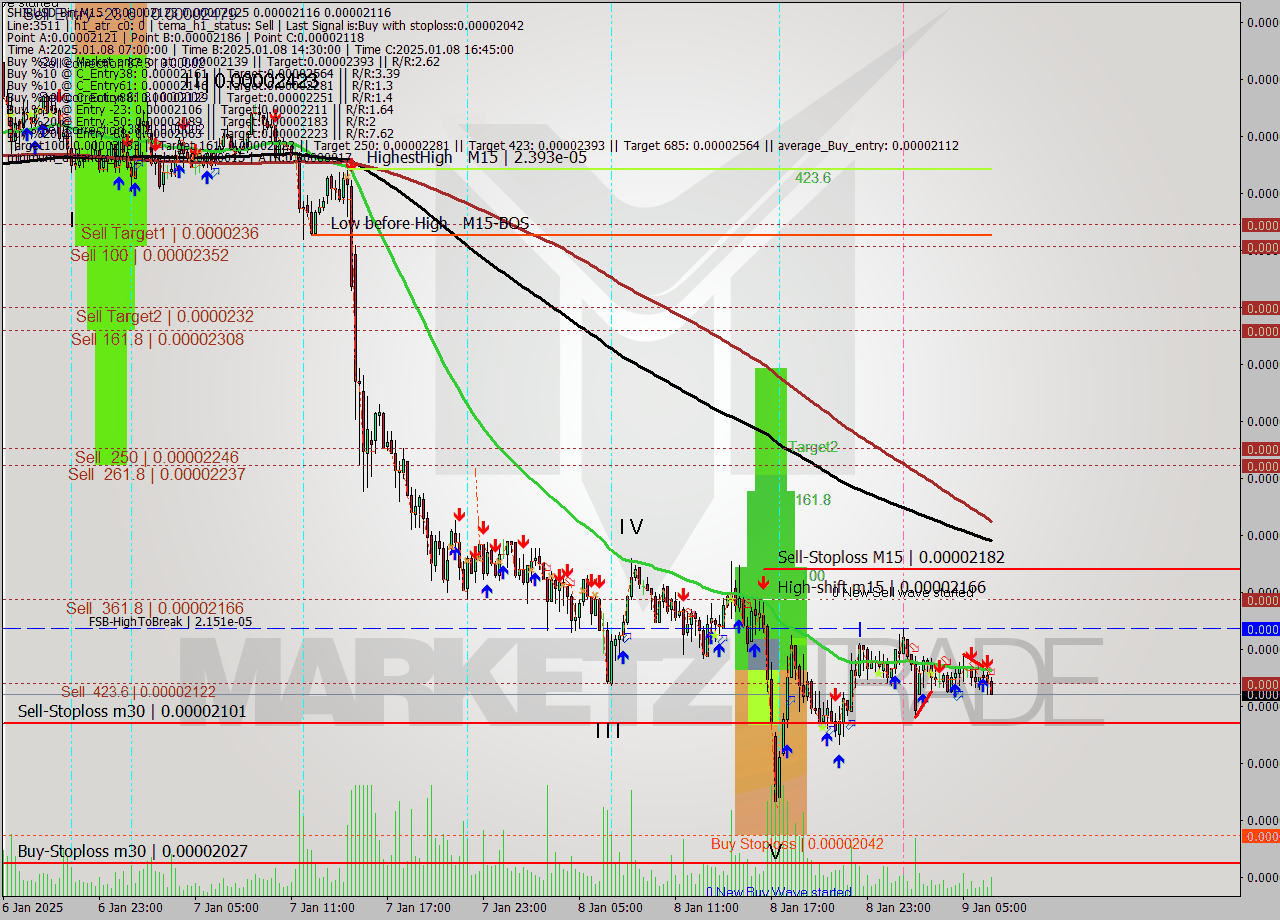The height and width of the screenshot is (920, 1280).
Task: Click the blue price tag on price scale
Action: [1260, 629]
